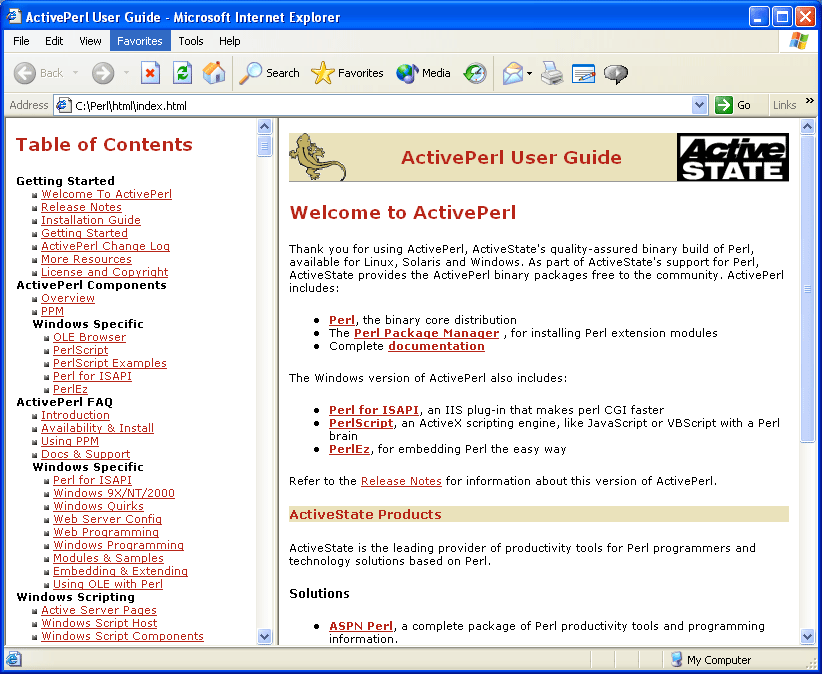
Task: Open the Embedding & Extending link
Action: pyautogui.click(x=120, y=571)
